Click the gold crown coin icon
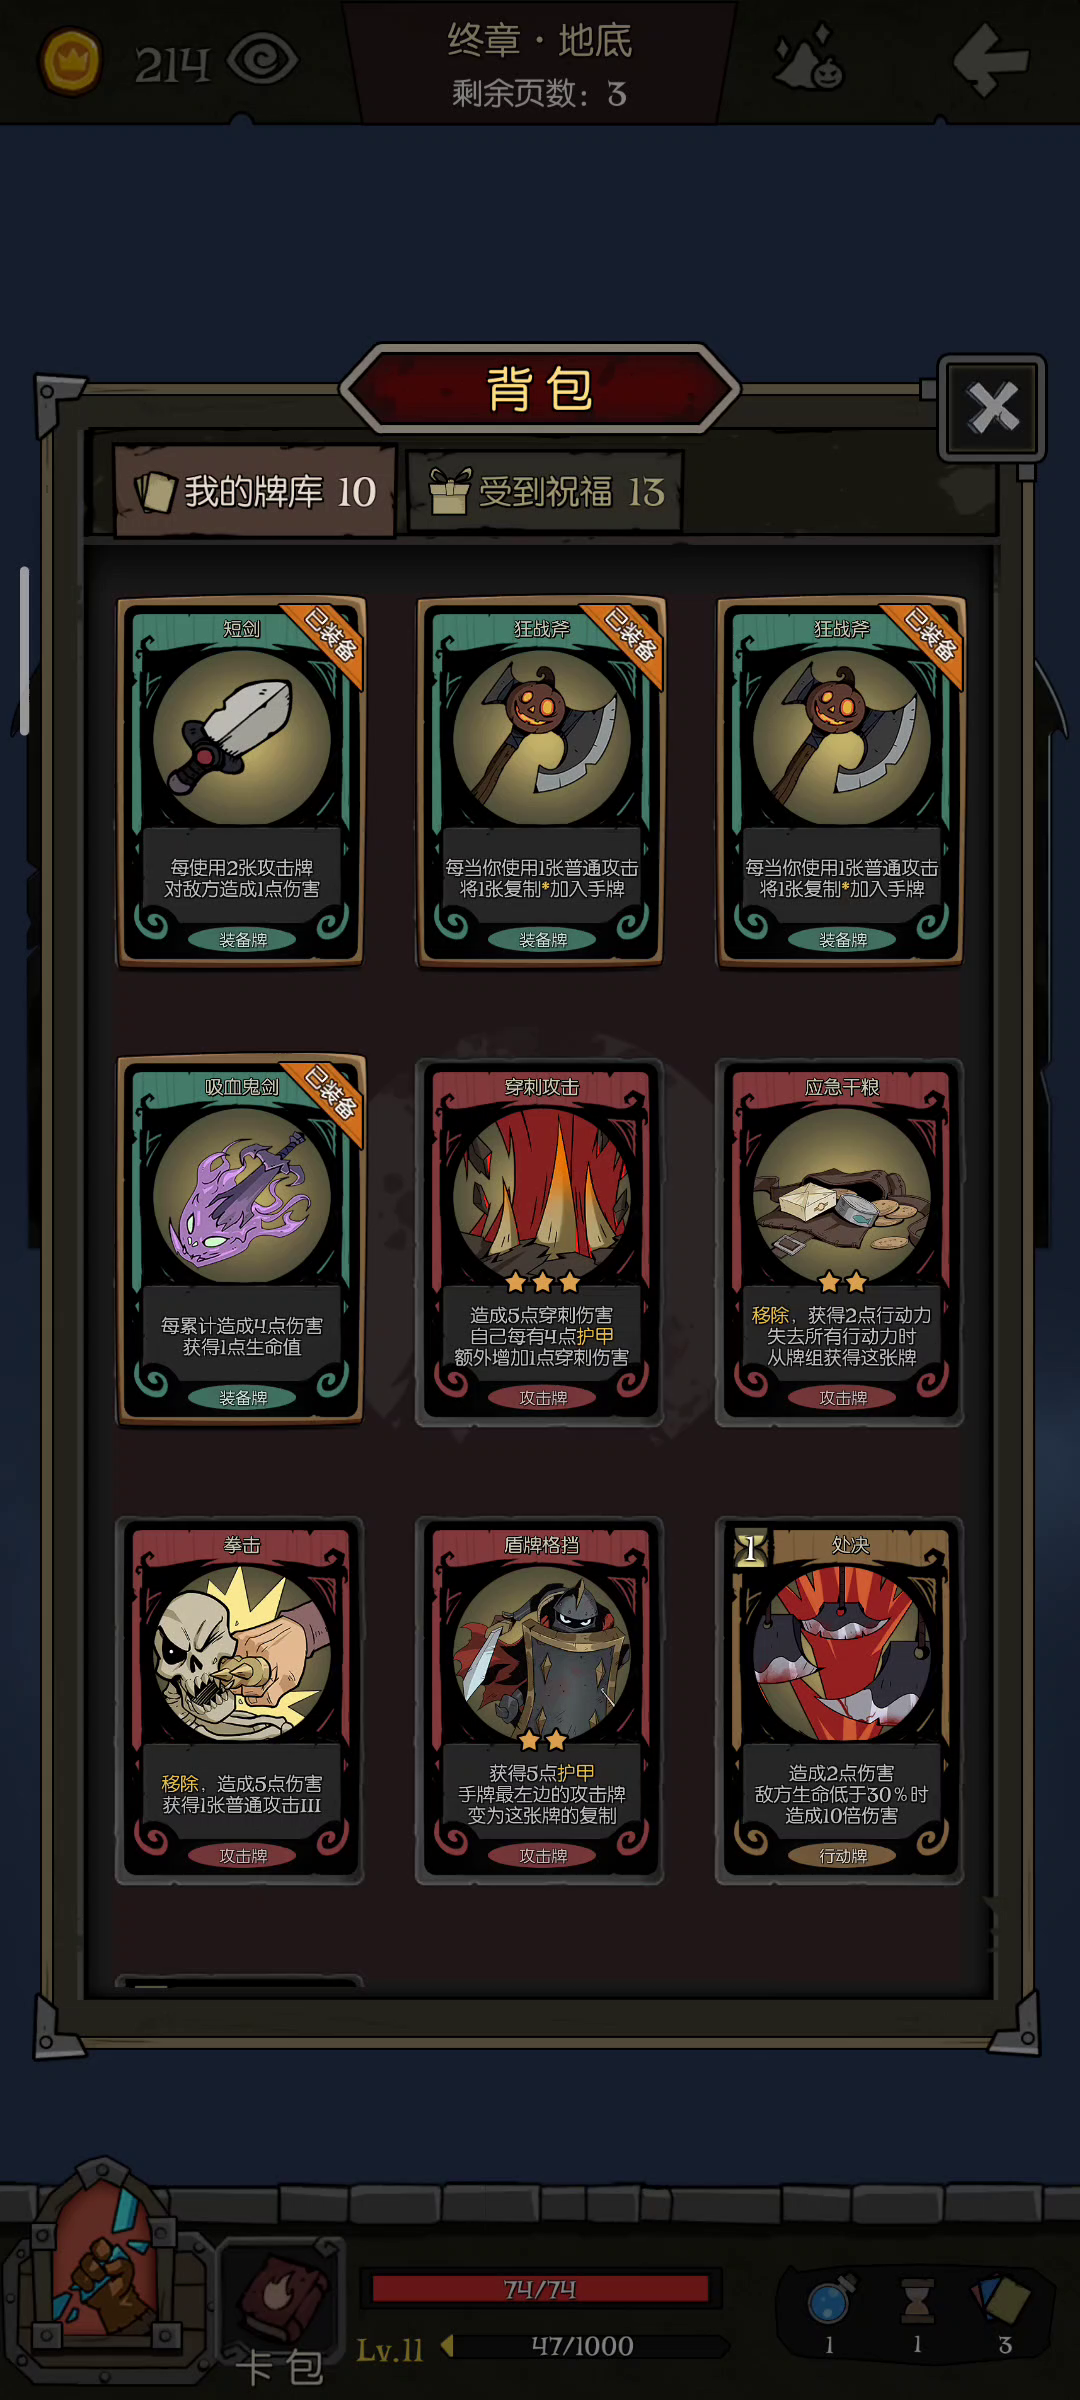1080x2400 pixels. (70, 62)
